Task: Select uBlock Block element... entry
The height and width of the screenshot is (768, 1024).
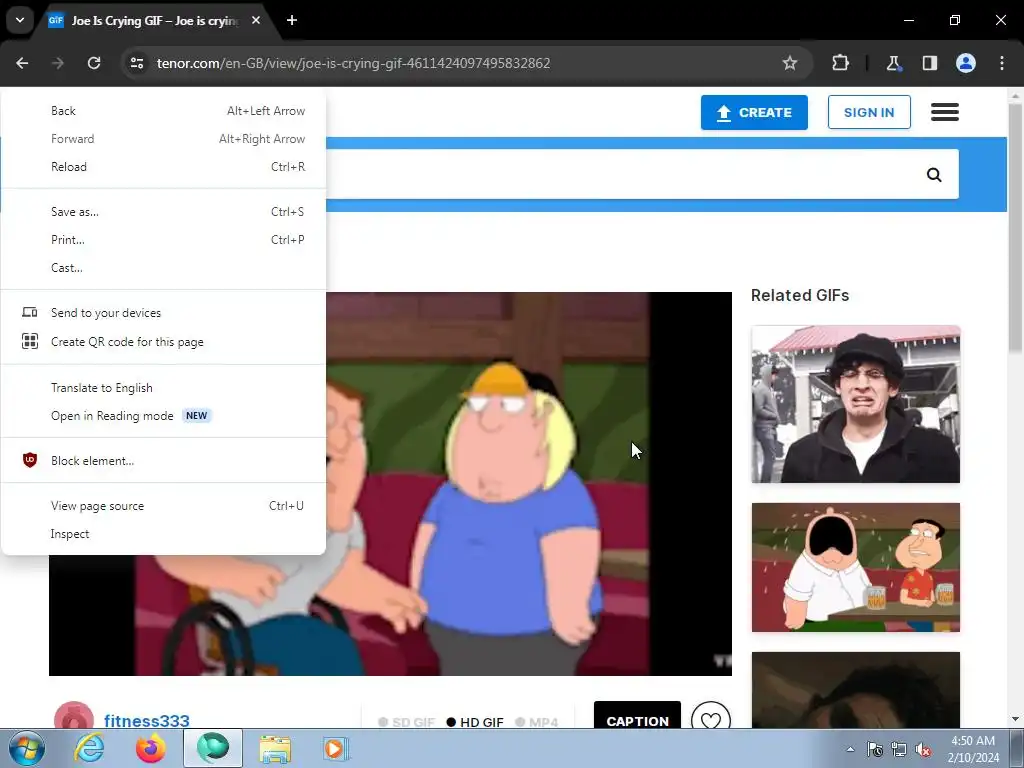Action: pos(163,460)
